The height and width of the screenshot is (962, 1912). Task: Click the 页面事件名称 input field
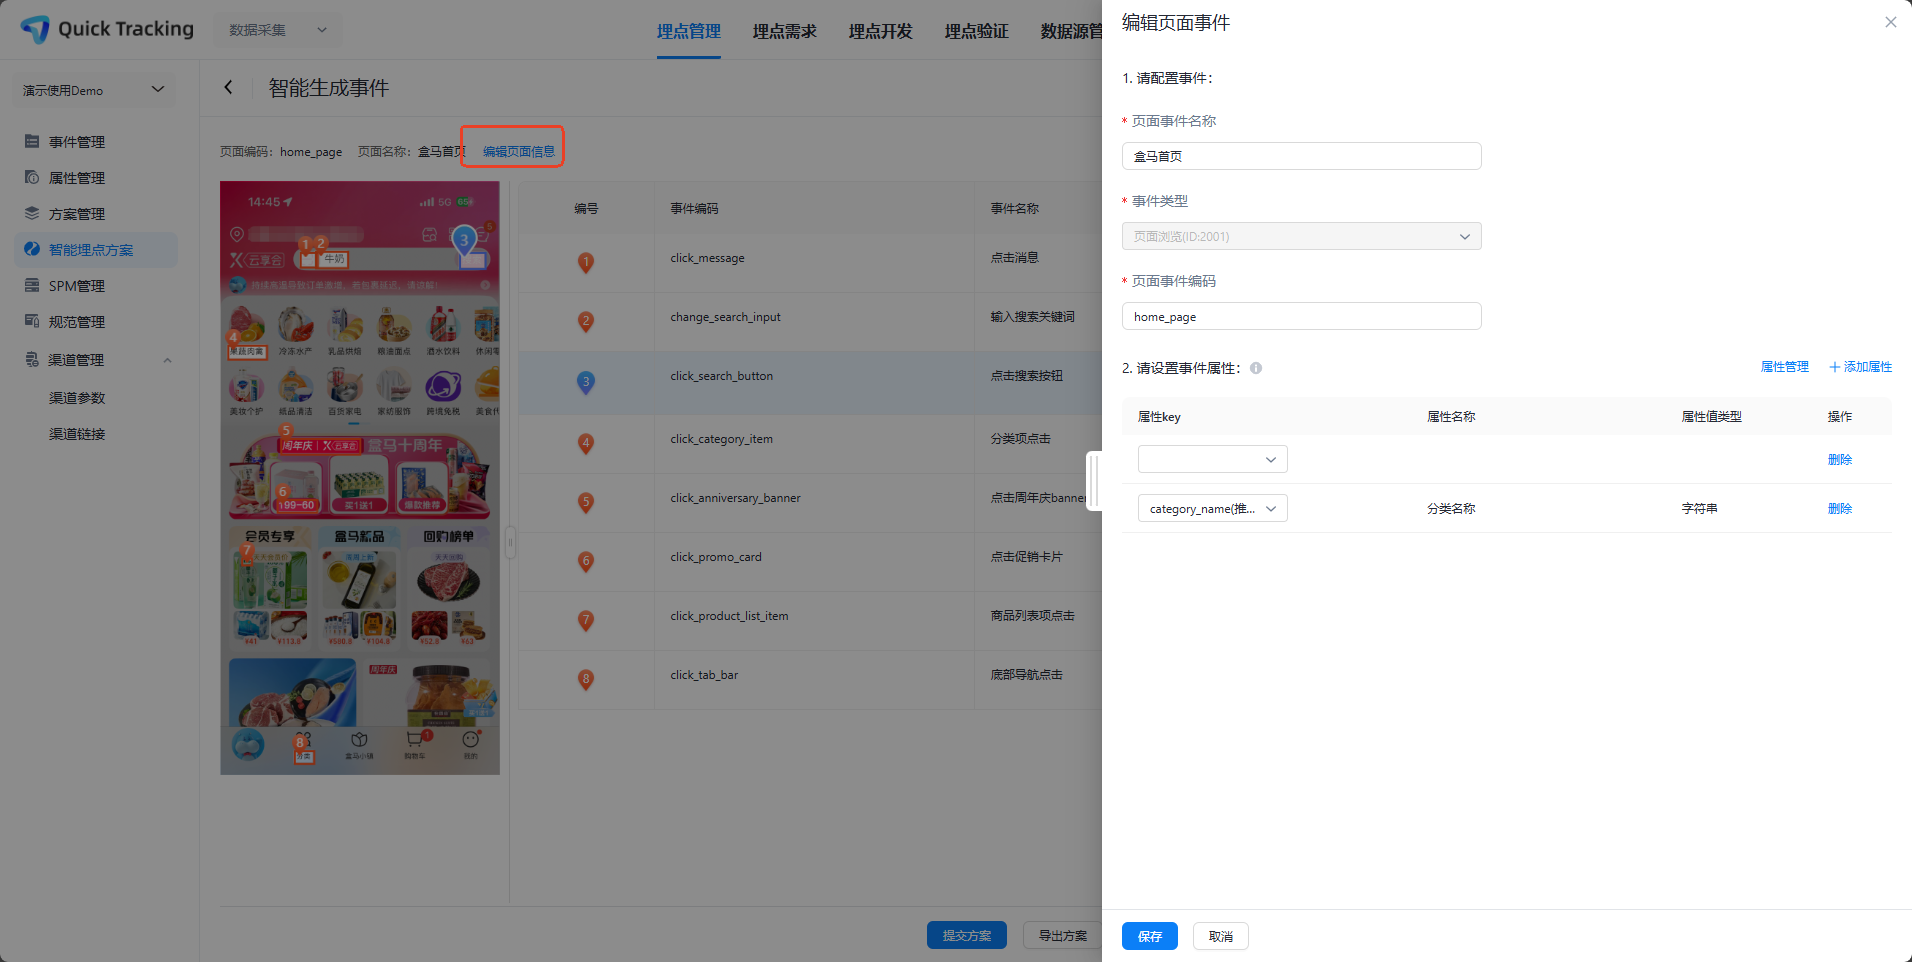(1301, 156)
